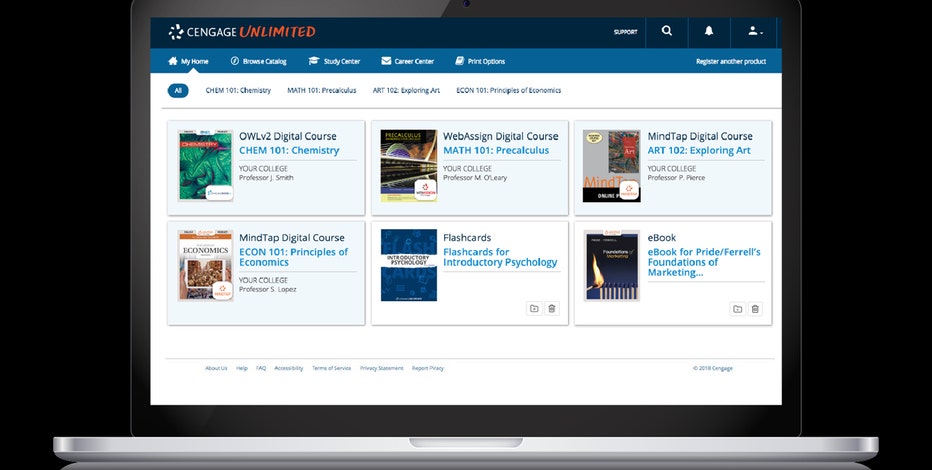Open the Foundations of Marketing cover thumbnail
Image resolution: width=932 pixels, height=470 pixels.
tap(612, 266)
